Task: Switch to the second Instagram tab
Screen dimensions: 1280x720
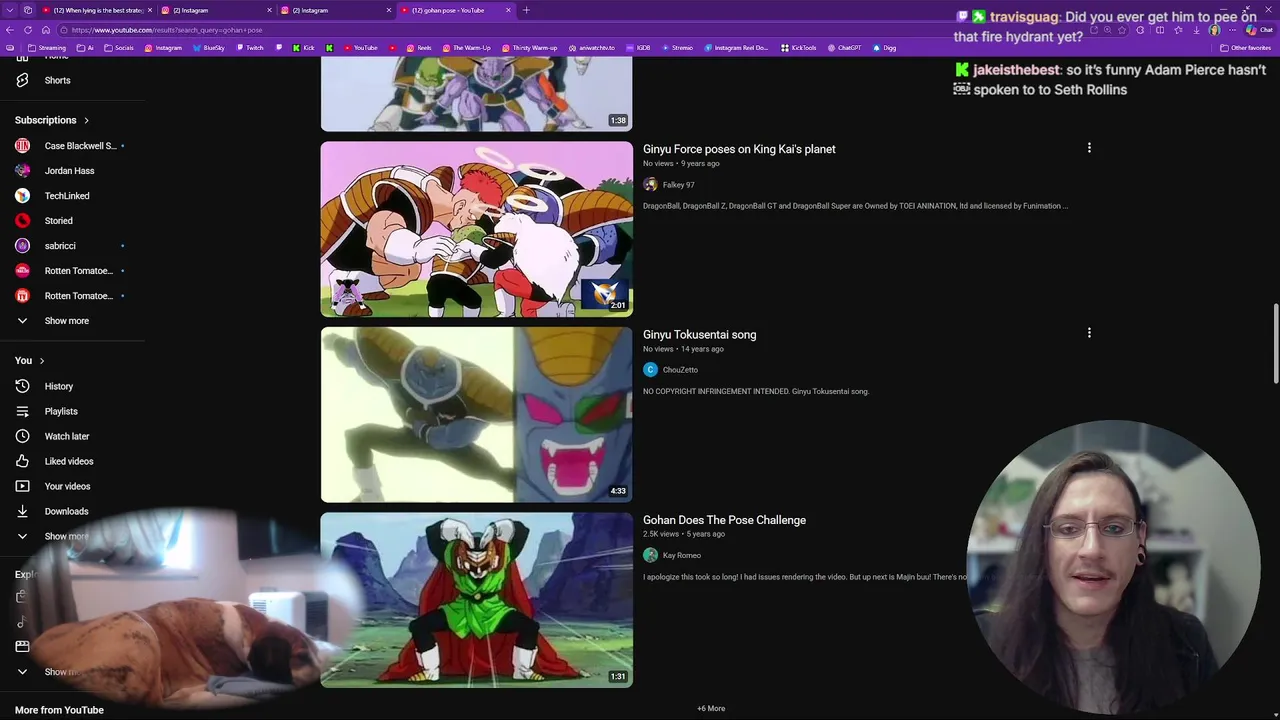Action: (x=336, y=10)
